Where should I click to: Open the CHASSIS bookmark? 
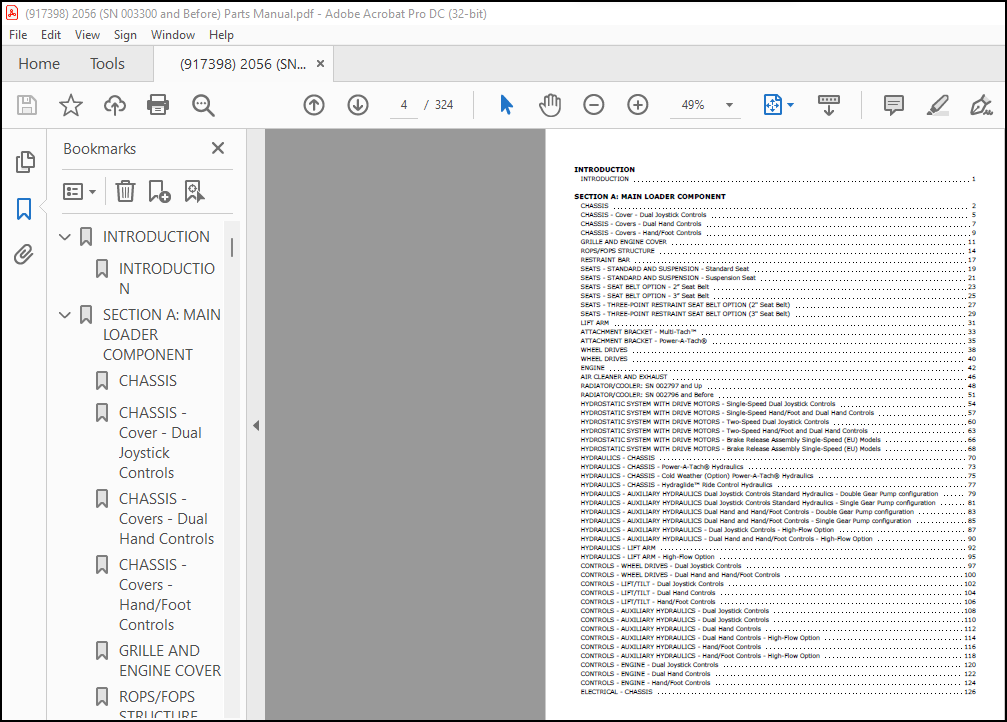(148, 381)
